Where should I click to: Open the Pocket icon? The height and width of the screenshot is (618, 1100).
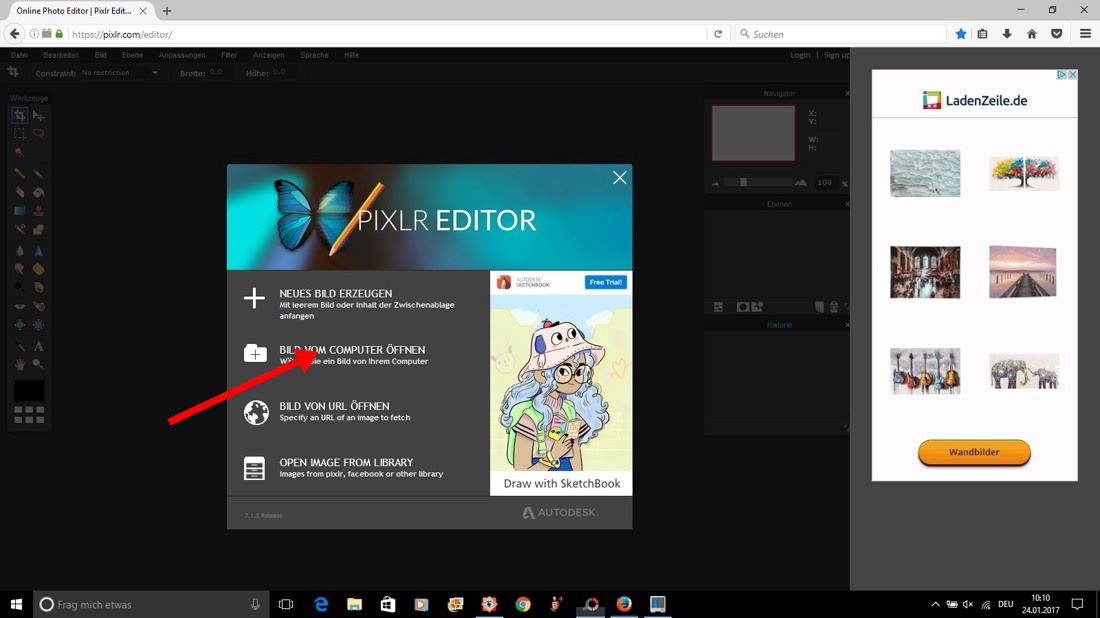1057,34
